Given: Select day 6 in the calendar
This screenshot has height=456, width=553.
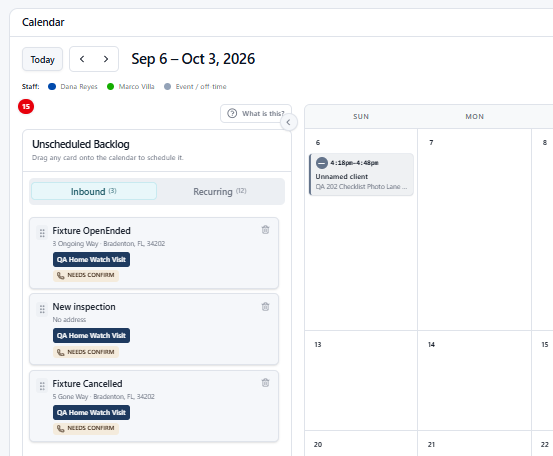Looking at the screenshot, I should [x=318, y=142].
